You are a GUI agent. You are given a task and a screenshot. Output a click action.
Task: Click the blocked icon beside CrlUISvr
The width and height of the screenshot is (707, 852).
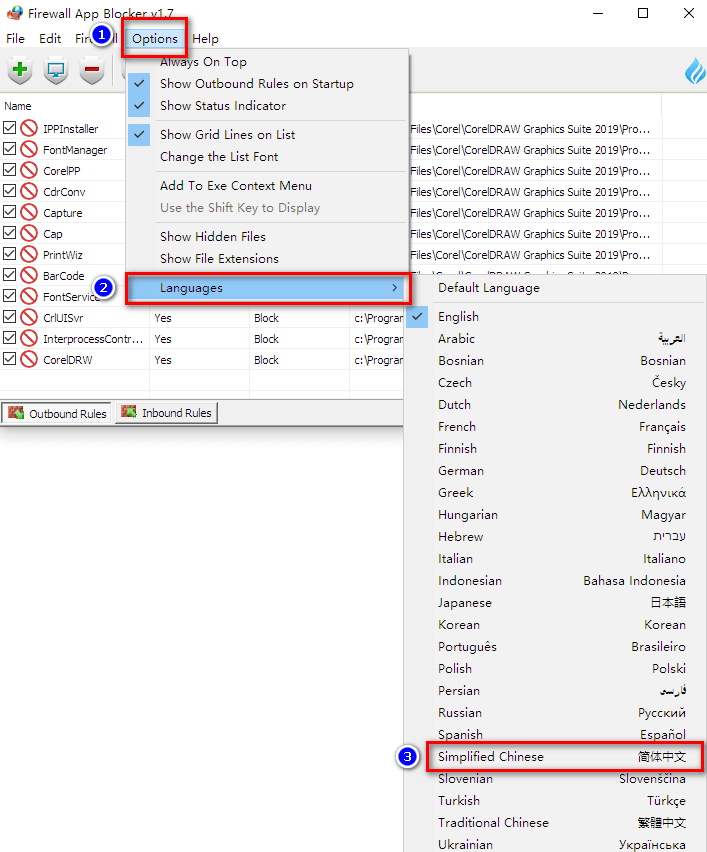[29, 317]
